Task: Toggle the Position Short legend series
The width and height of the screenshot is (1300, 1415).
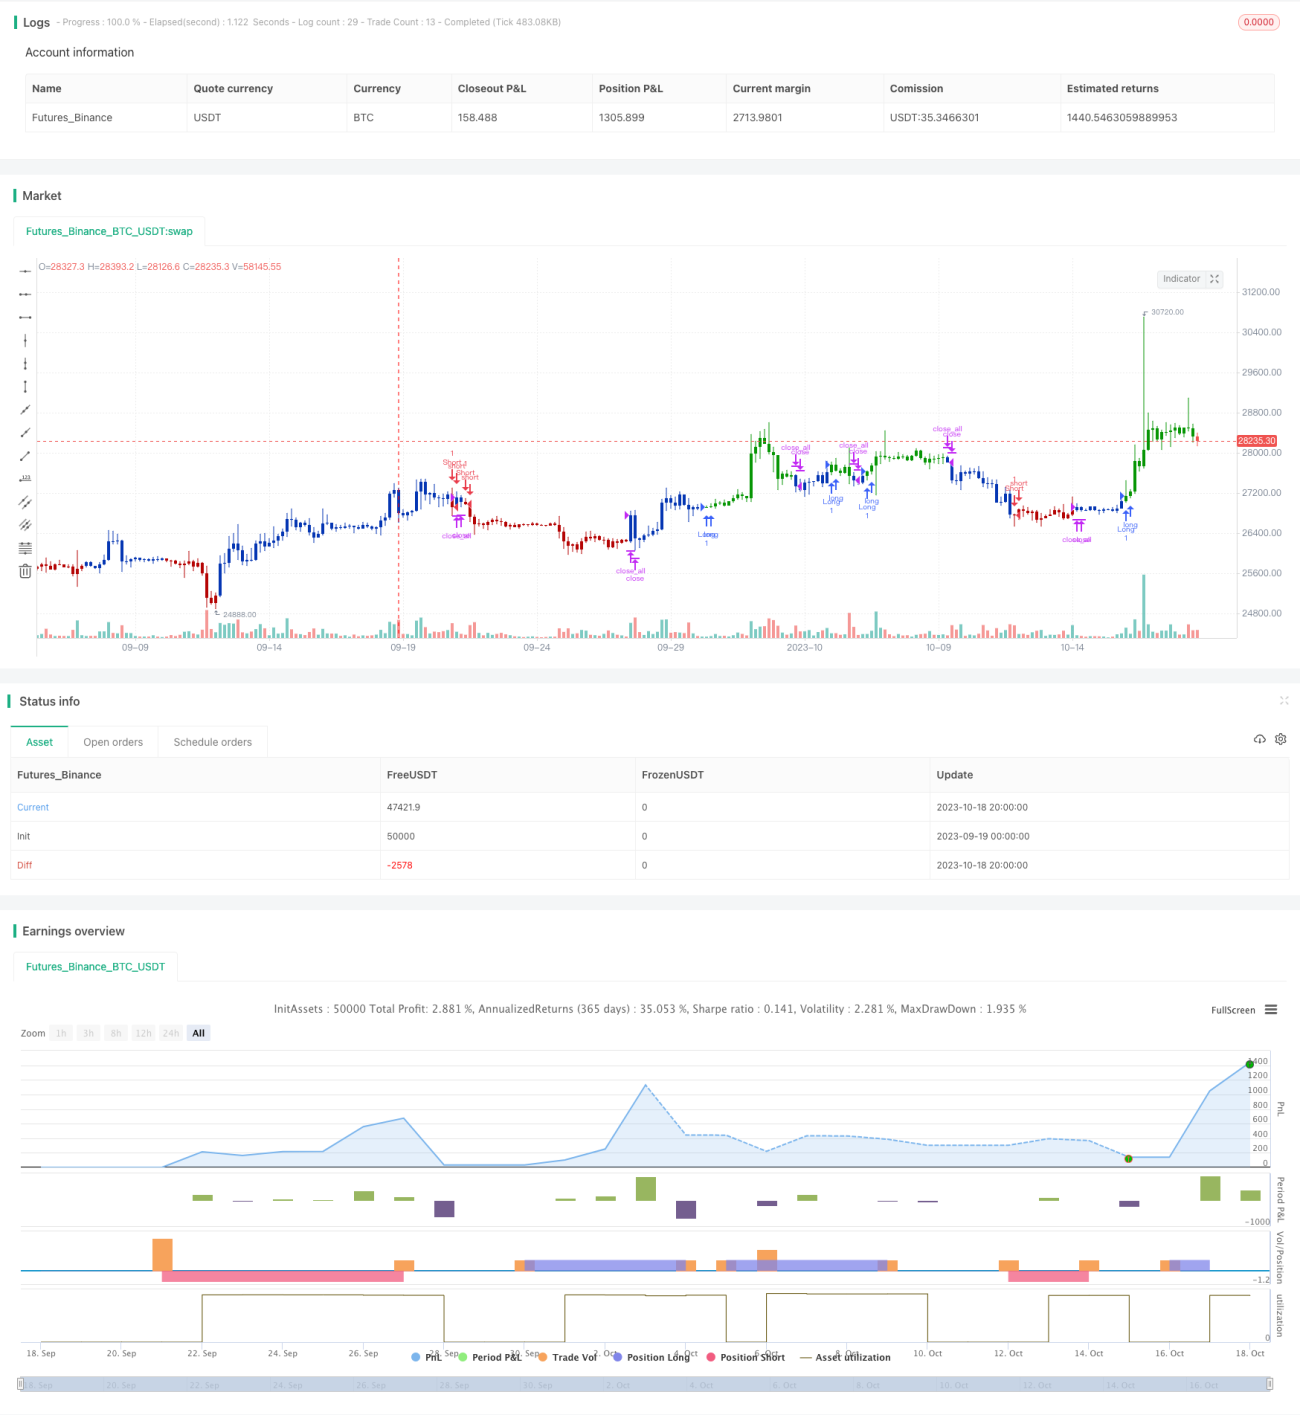Action: (x=745, y=1357)
